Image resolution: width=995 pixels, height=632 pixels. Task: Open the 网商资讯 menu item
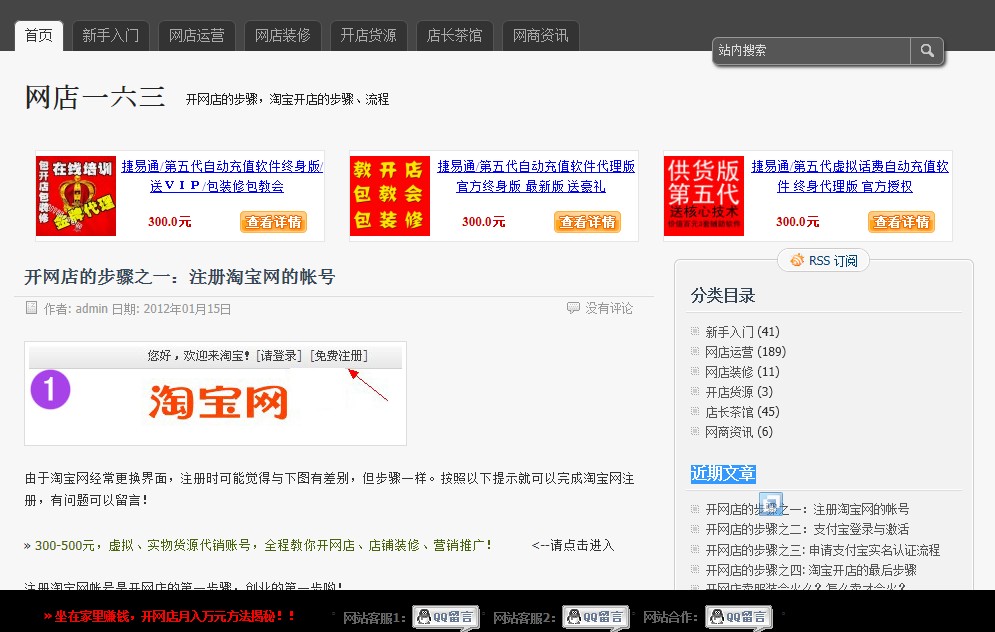(x=540, y=35)
